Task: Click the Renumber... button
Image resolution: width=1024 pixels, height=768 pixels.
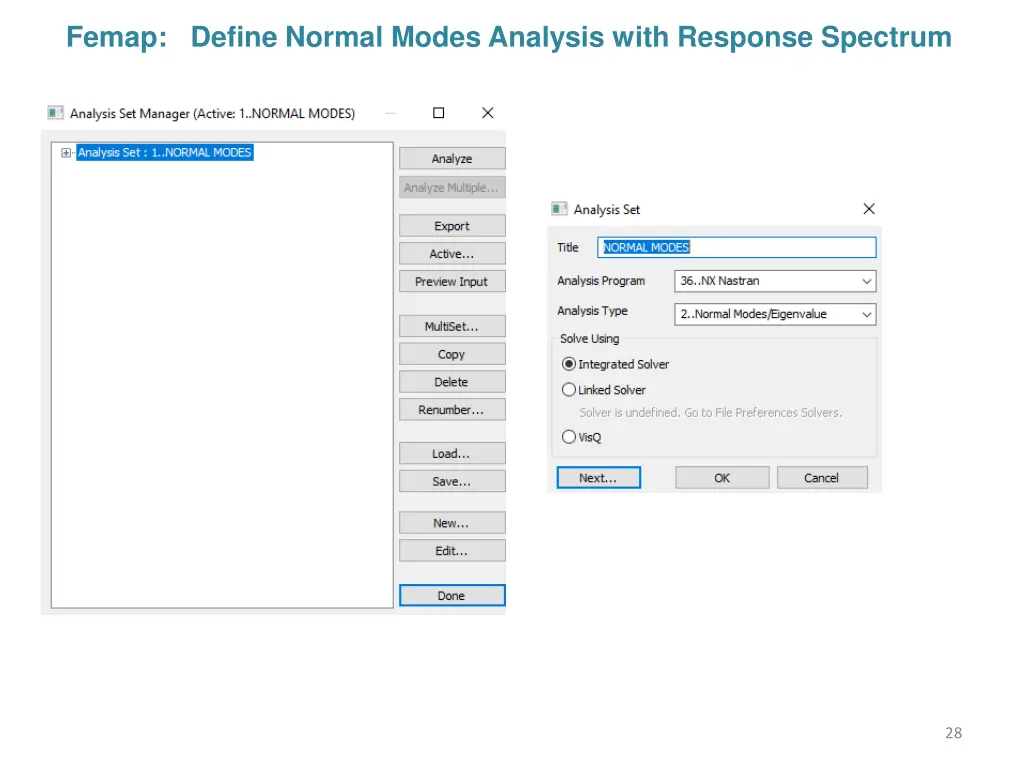Action: (x=452, y=409)
